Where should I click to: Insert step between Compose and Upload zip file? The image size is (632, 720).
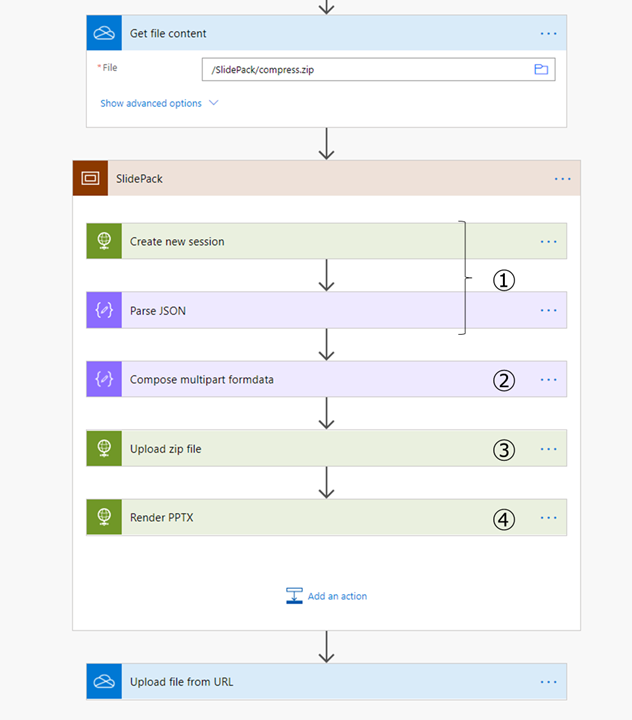327,413
